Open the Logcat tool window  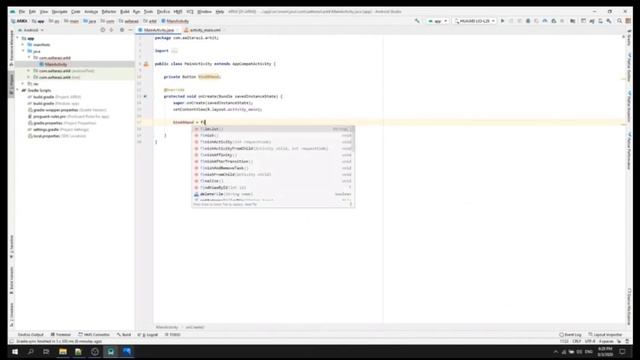148,335
